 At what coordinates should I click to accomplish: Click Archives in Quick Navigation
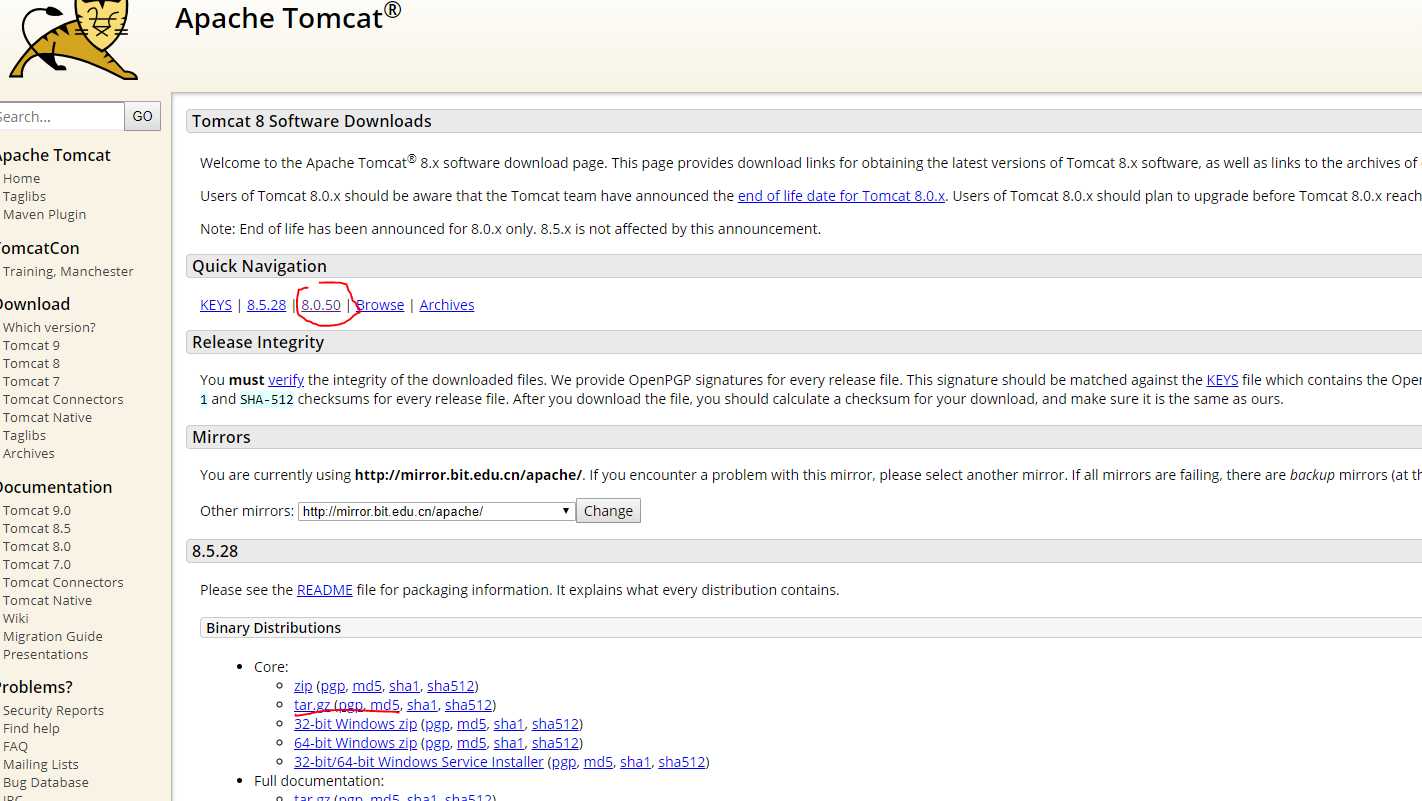[x=447, y=305]
